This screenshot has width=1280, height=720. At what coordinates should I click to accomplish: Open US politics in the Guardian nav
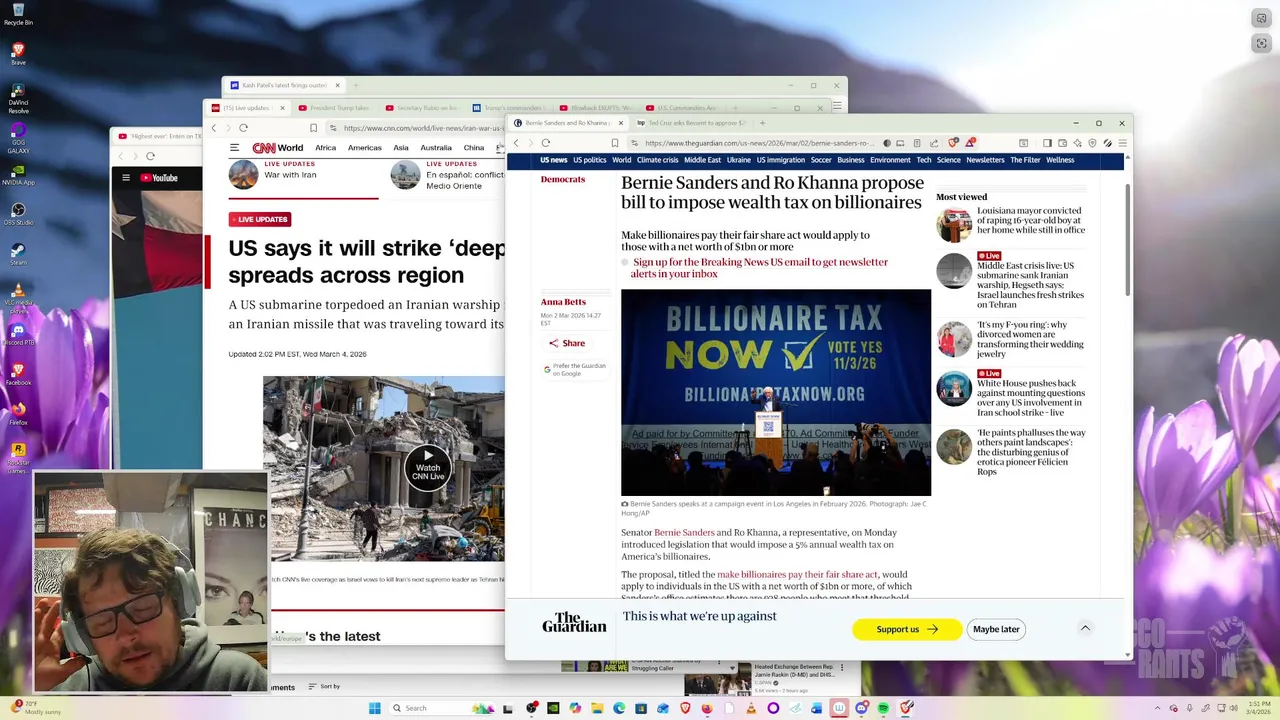pos(589,160)
